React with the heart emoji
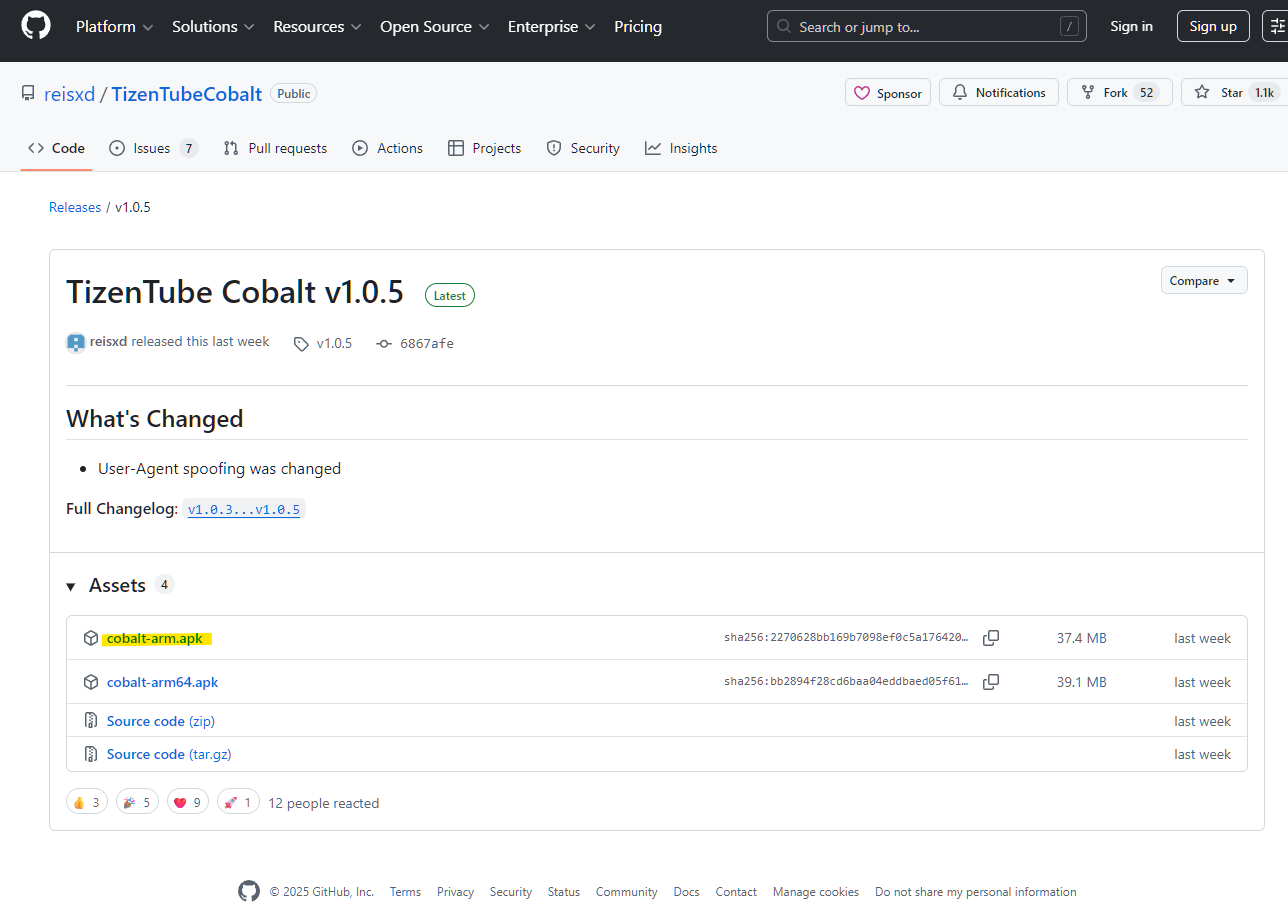 (188, 802)
